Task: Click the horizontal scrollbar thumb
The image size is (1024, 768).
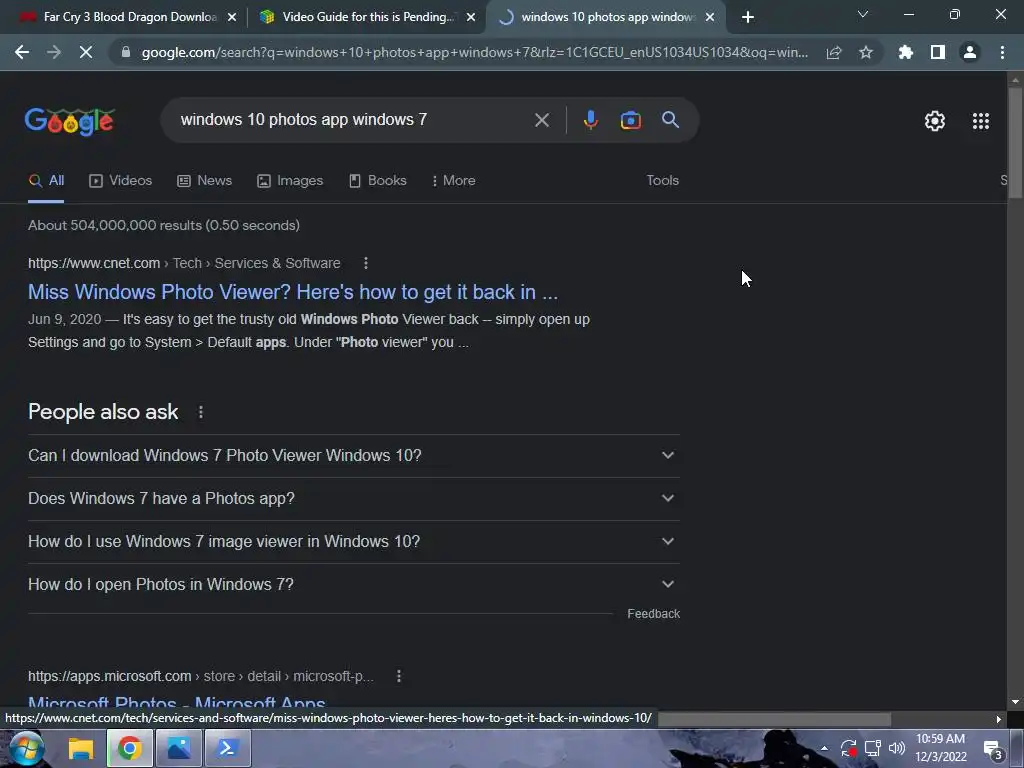Action: click(775, 719)
